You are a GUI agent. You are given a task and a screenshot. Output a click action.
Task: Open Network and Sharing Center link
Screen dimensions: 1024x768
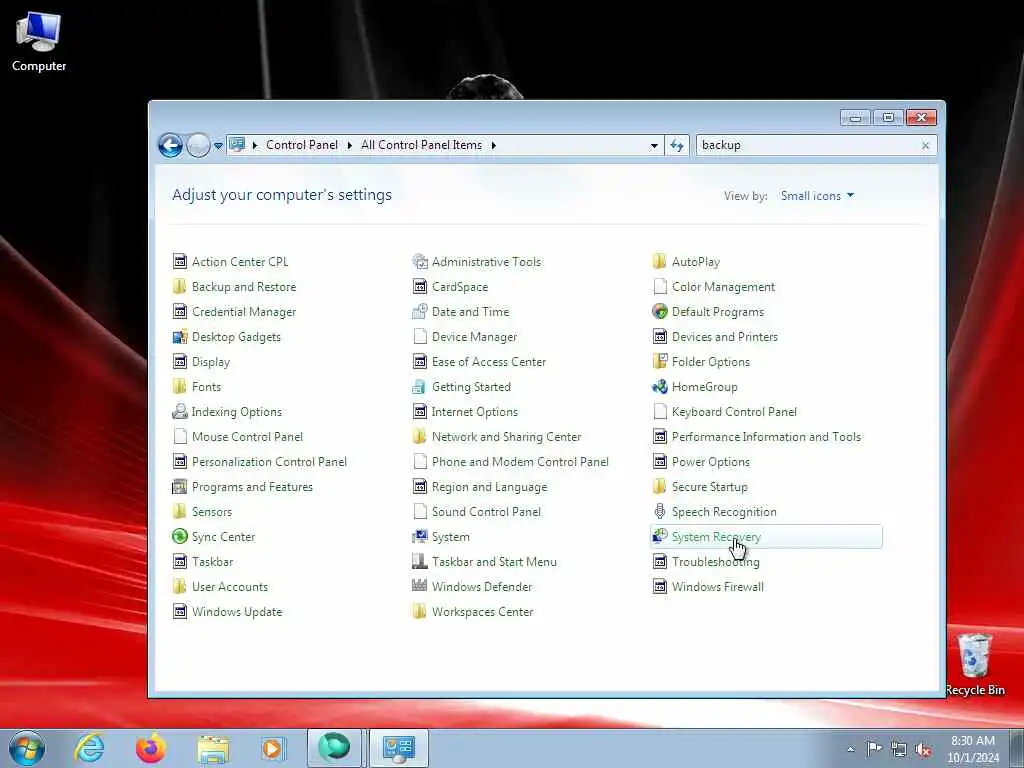506,437
